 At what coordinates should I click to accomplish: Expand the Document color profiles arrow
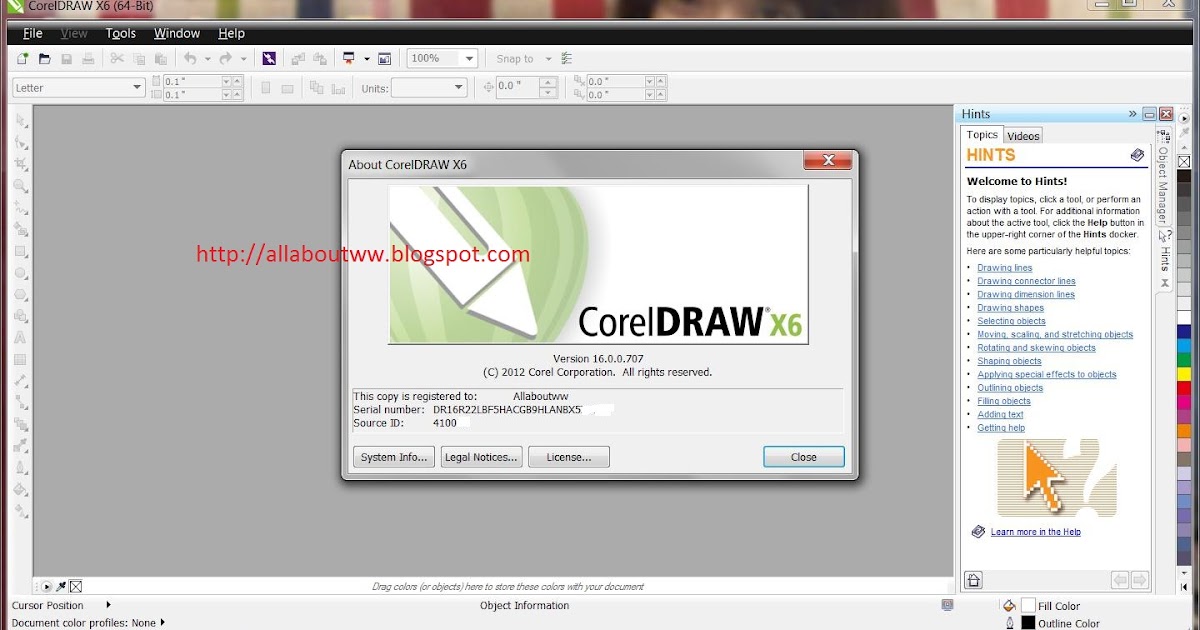164,622
